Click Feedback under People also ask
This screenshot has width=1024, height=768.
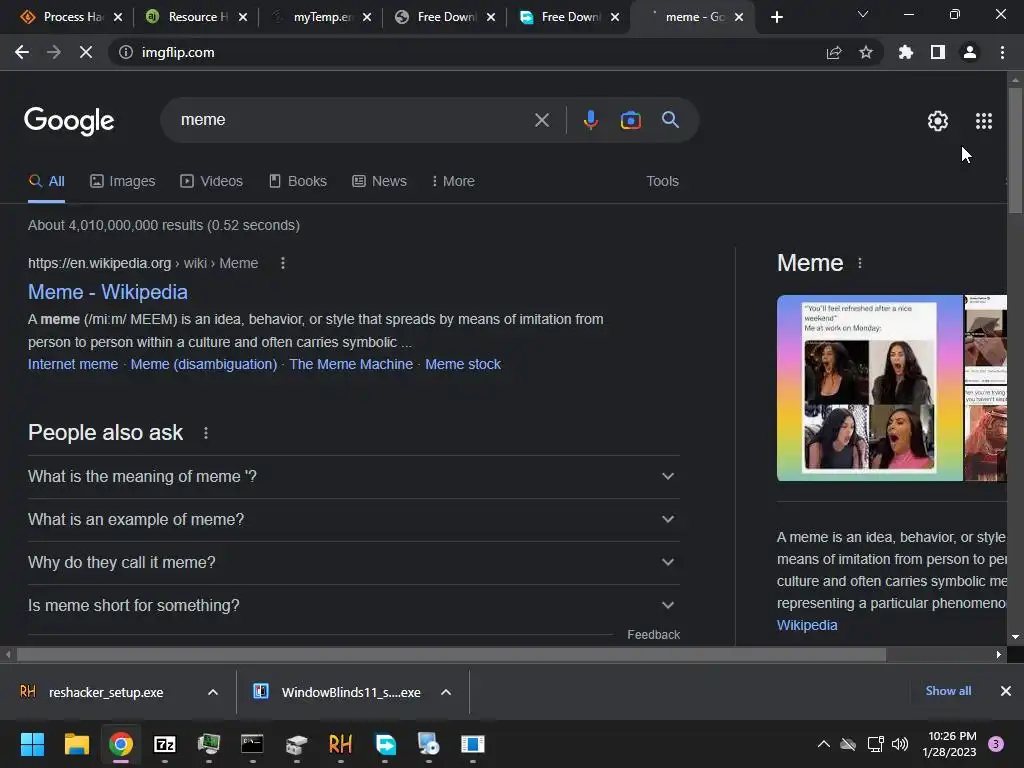click(653, 635)
